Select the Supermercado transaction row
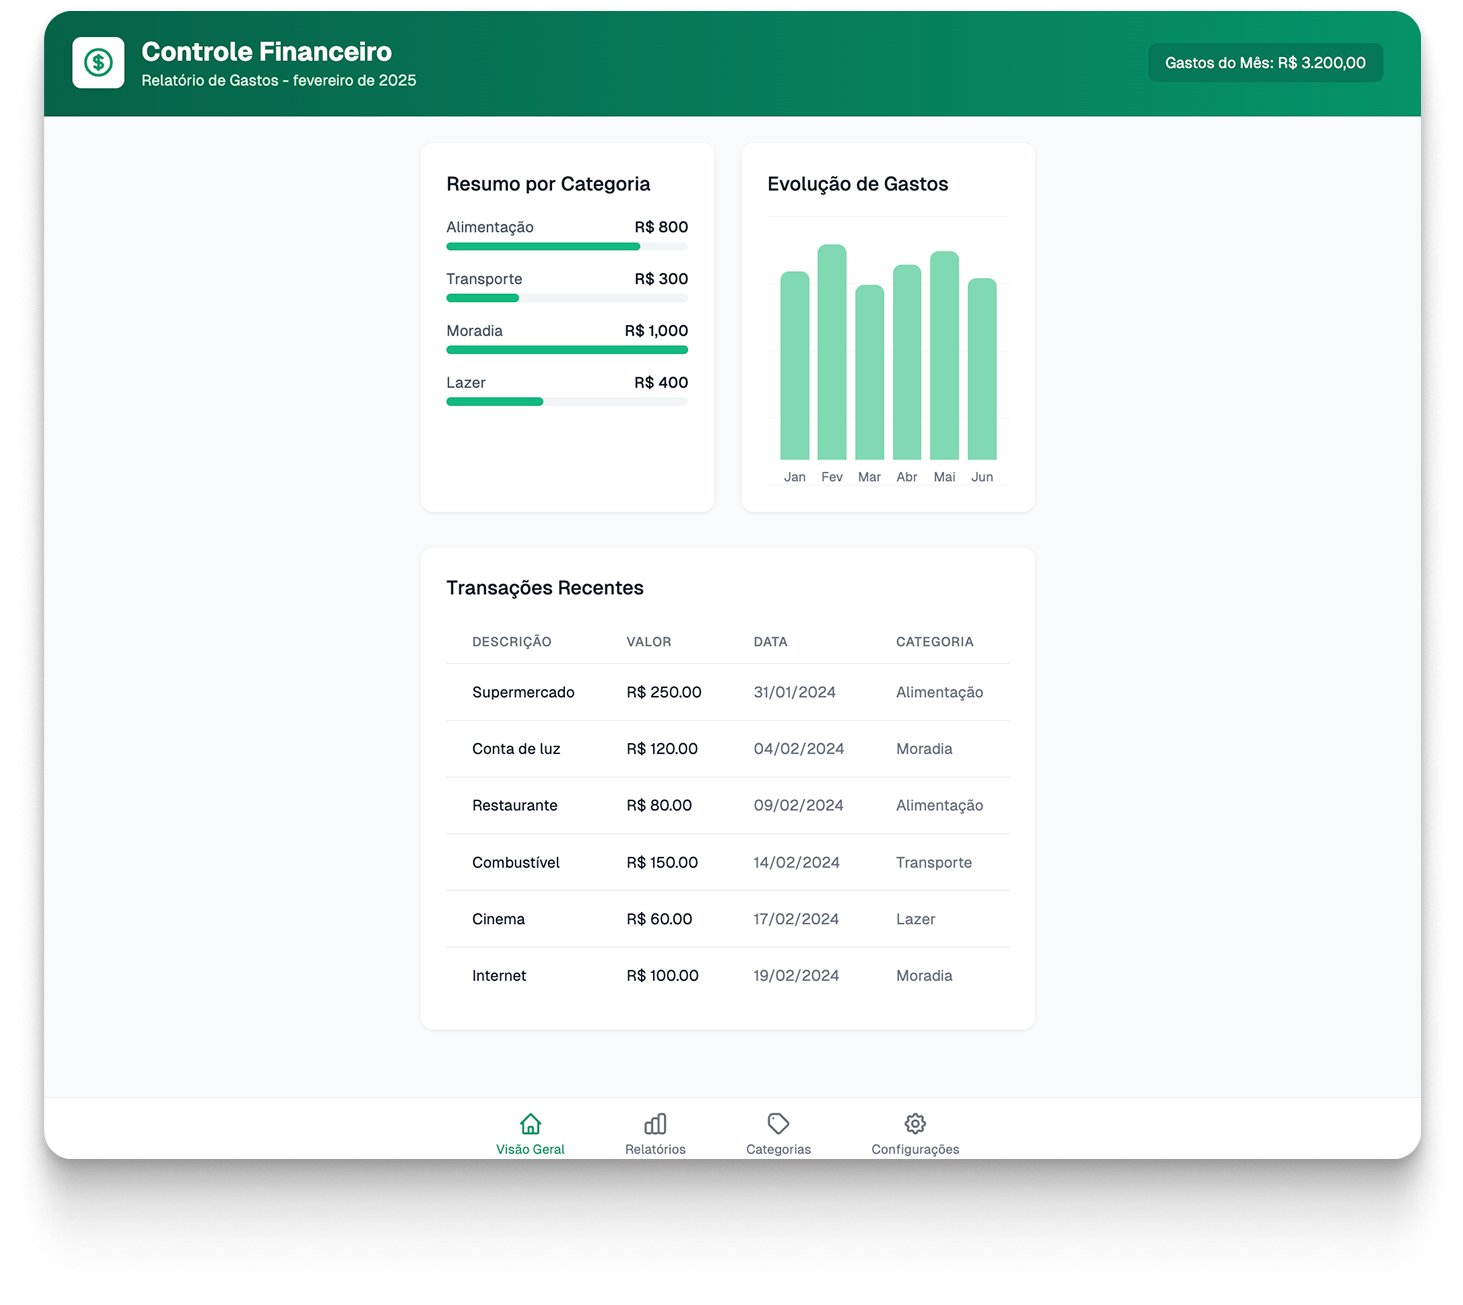The image size is (1463, 1305). [x=727, y=692]
